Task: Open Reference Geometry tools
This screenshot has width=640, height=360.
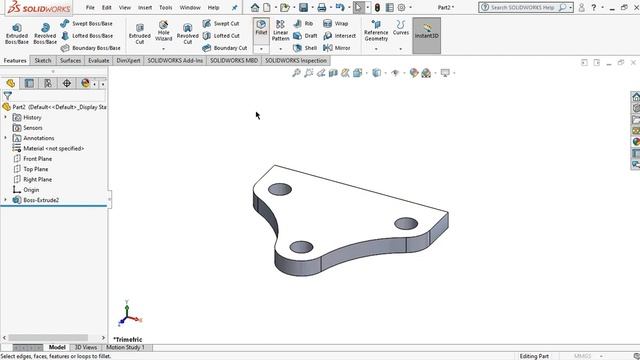Action: pos(376,30)
